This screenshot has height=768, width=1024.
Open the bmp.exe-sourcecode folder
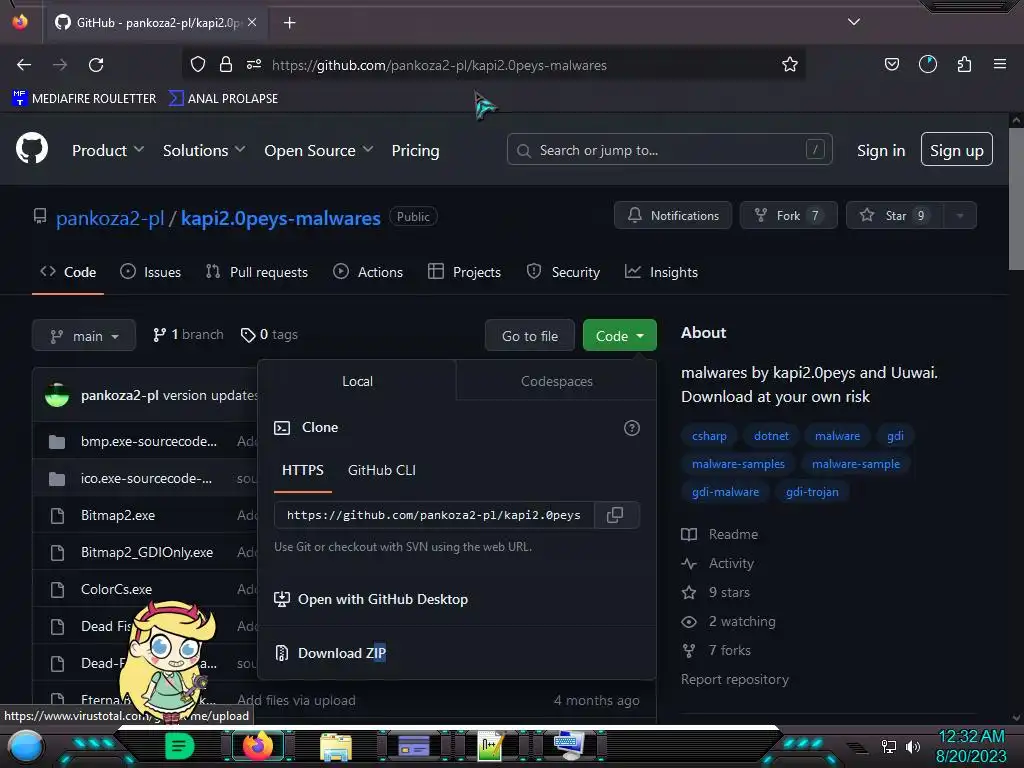click(148, 441)
